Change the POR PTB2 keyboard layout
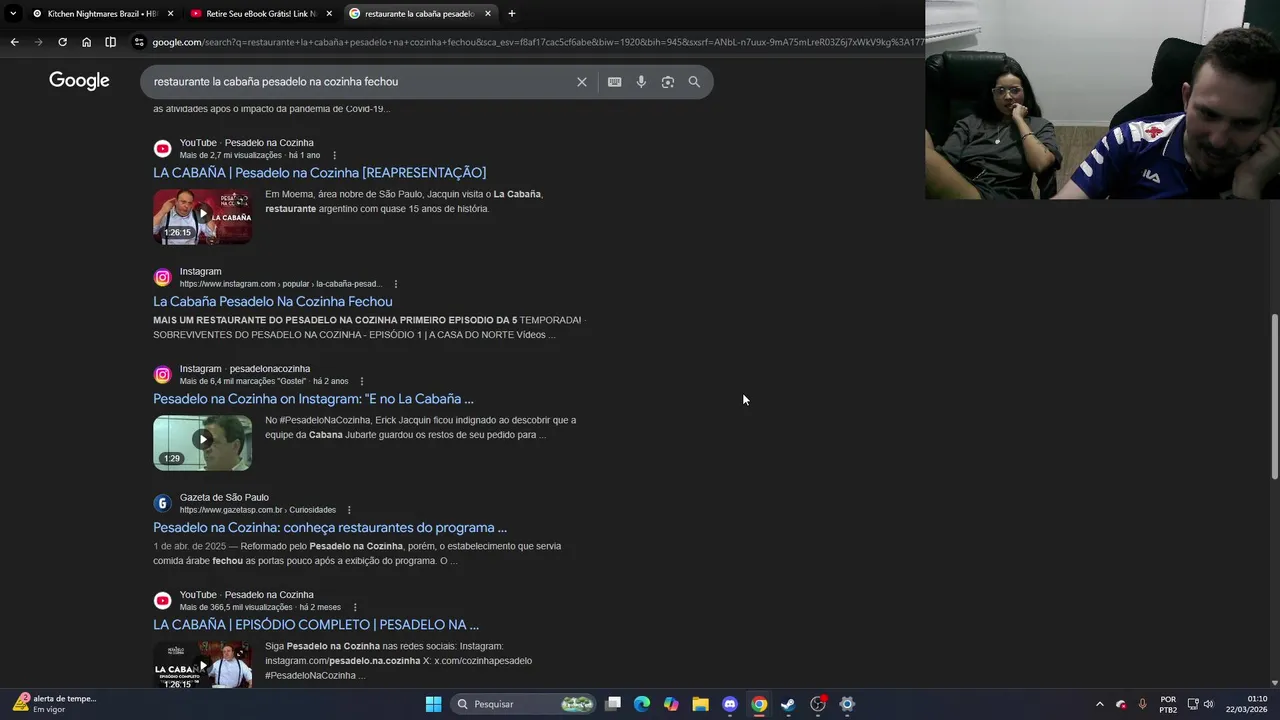 [1168, 704]
